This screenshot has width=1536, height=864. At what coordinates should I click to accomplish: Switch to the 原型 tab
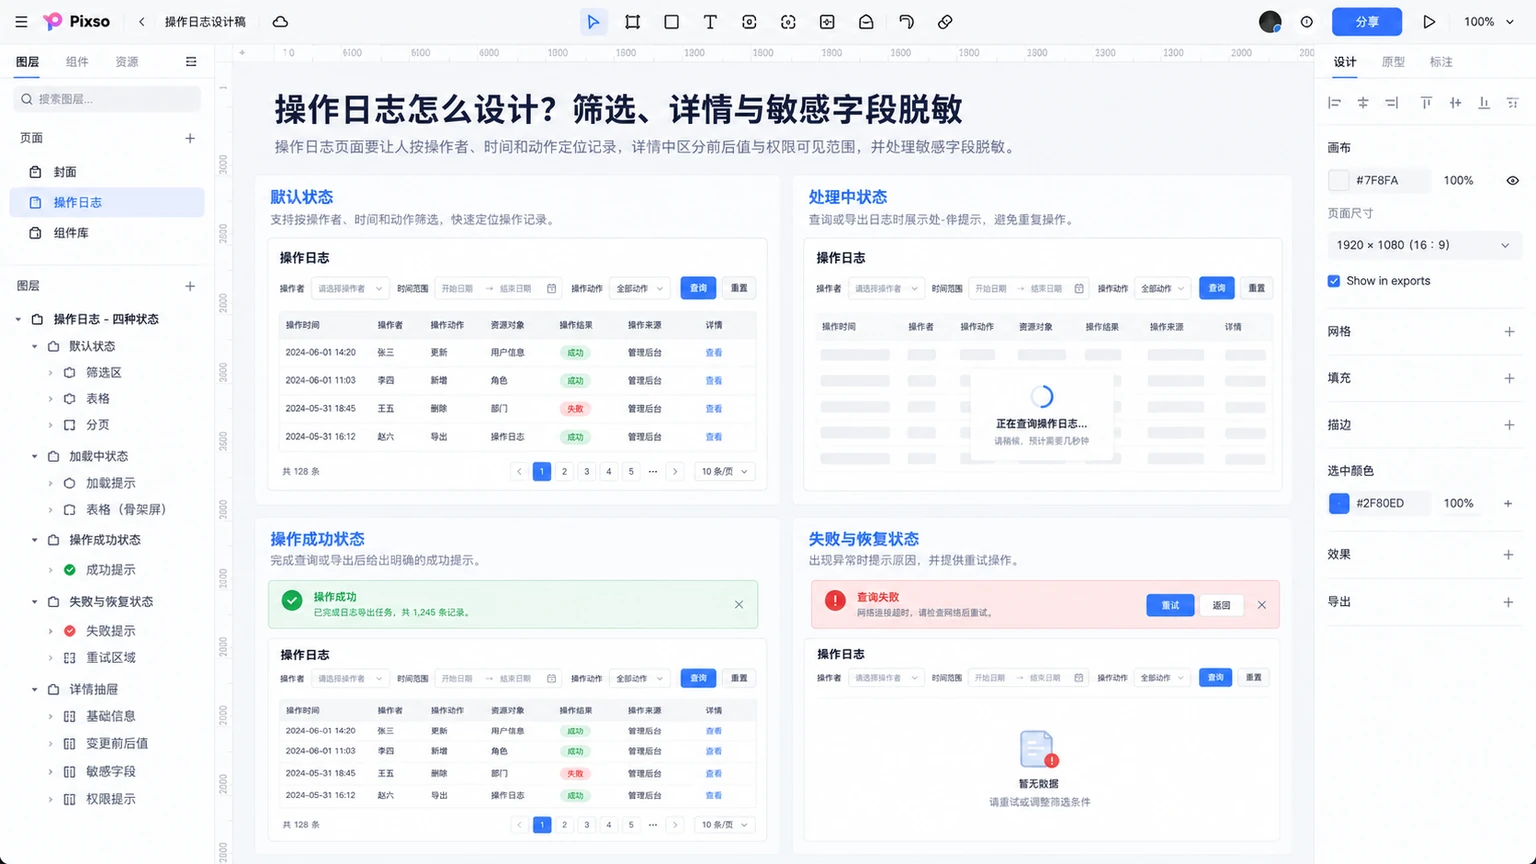tap(1393, 62)
